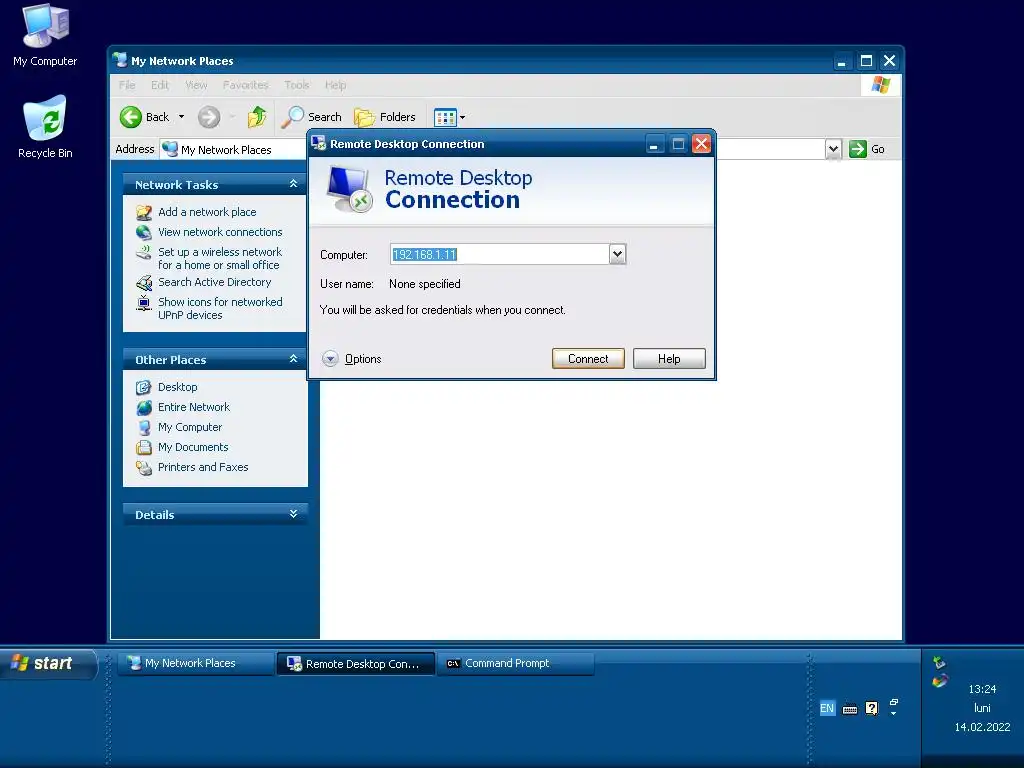Go to Desktop in Other Places
This screenshot has height=768, width=1024.
(178, 387)
